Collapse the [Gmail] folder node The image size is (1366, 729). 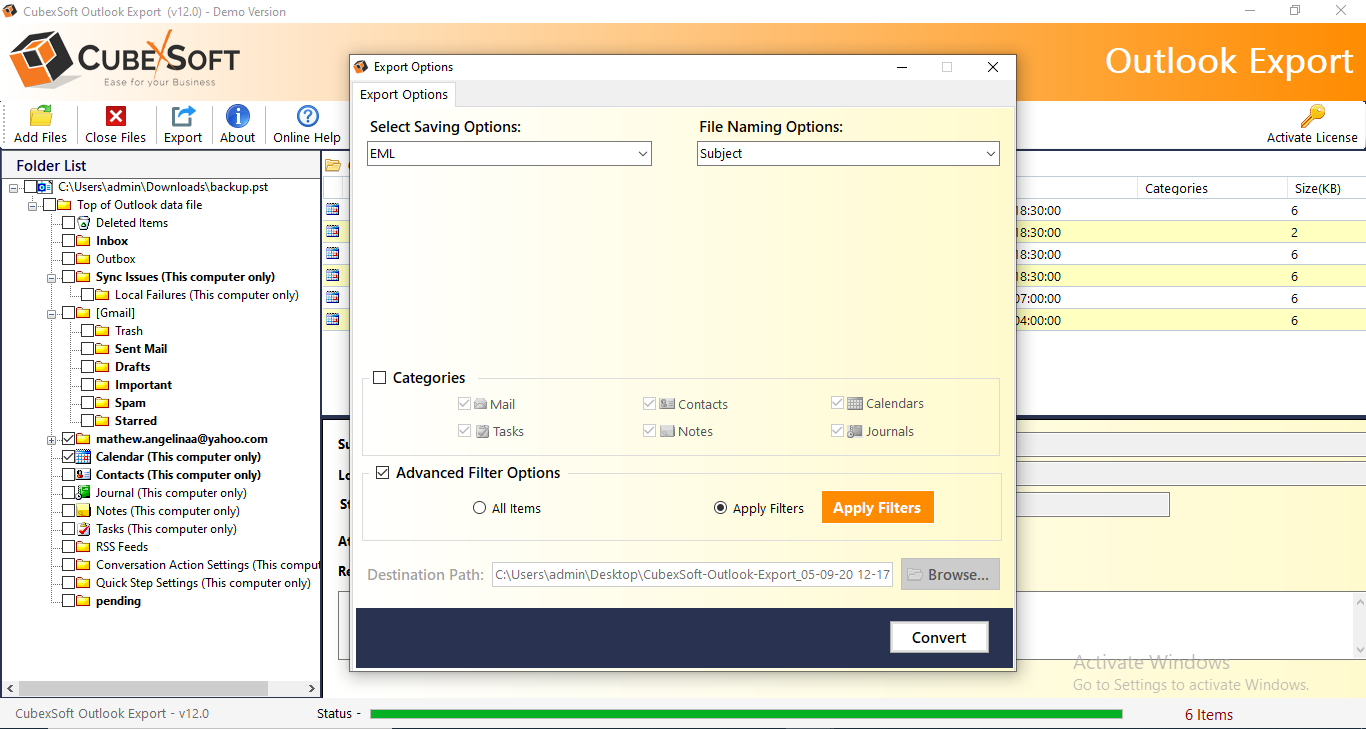click(52, 313)
